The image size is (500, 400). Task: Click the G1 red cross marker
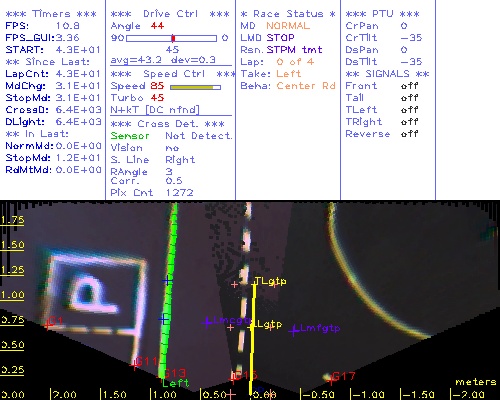48,325
